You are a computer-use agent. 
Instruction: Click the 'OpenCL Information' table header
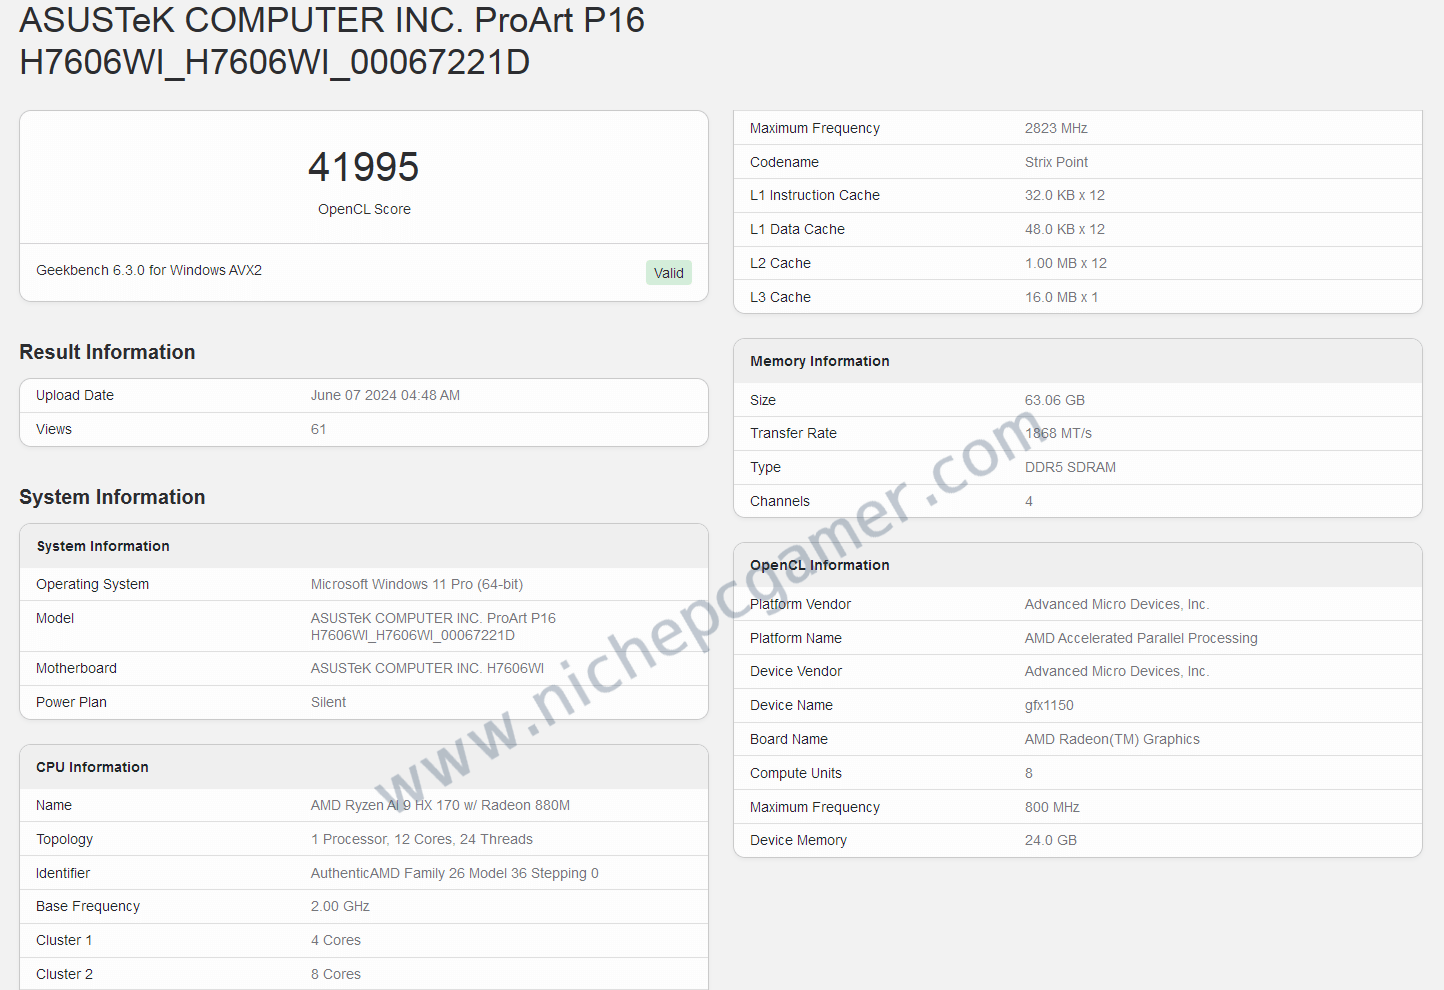pos(820,565)
